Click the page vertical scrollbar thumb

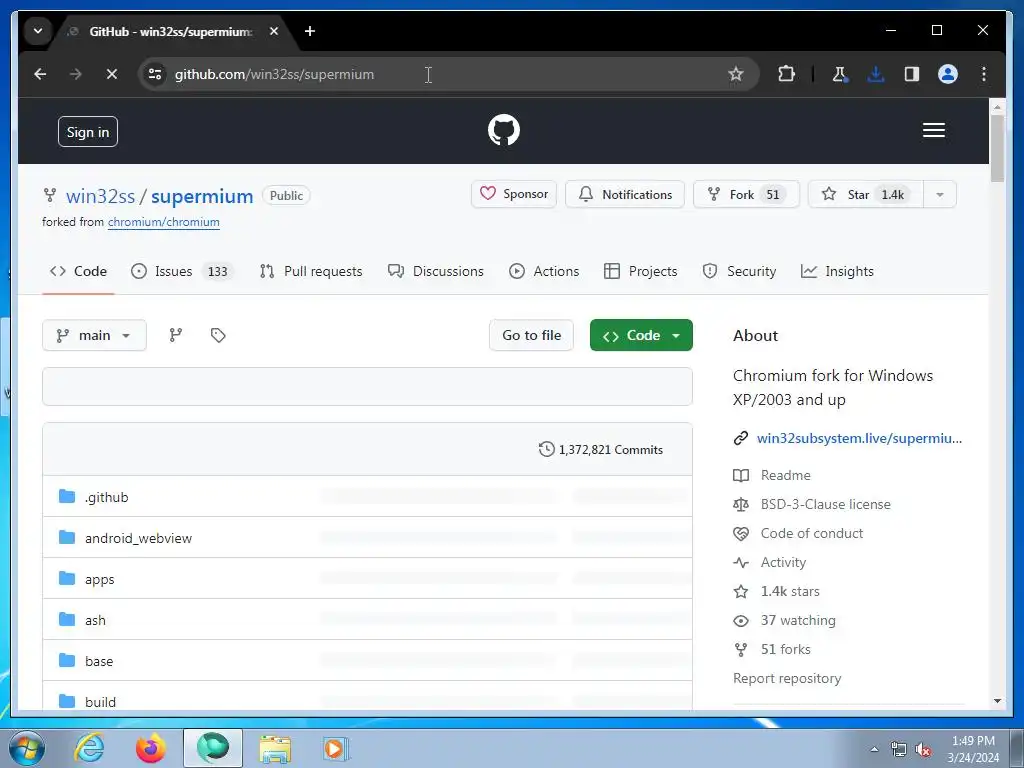click(x=997, y=148)
